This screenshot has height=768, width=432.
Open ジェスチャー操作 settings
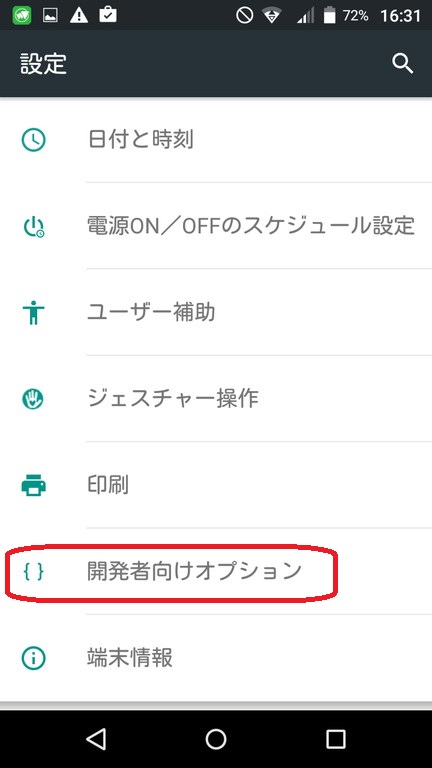coord(216,399)
